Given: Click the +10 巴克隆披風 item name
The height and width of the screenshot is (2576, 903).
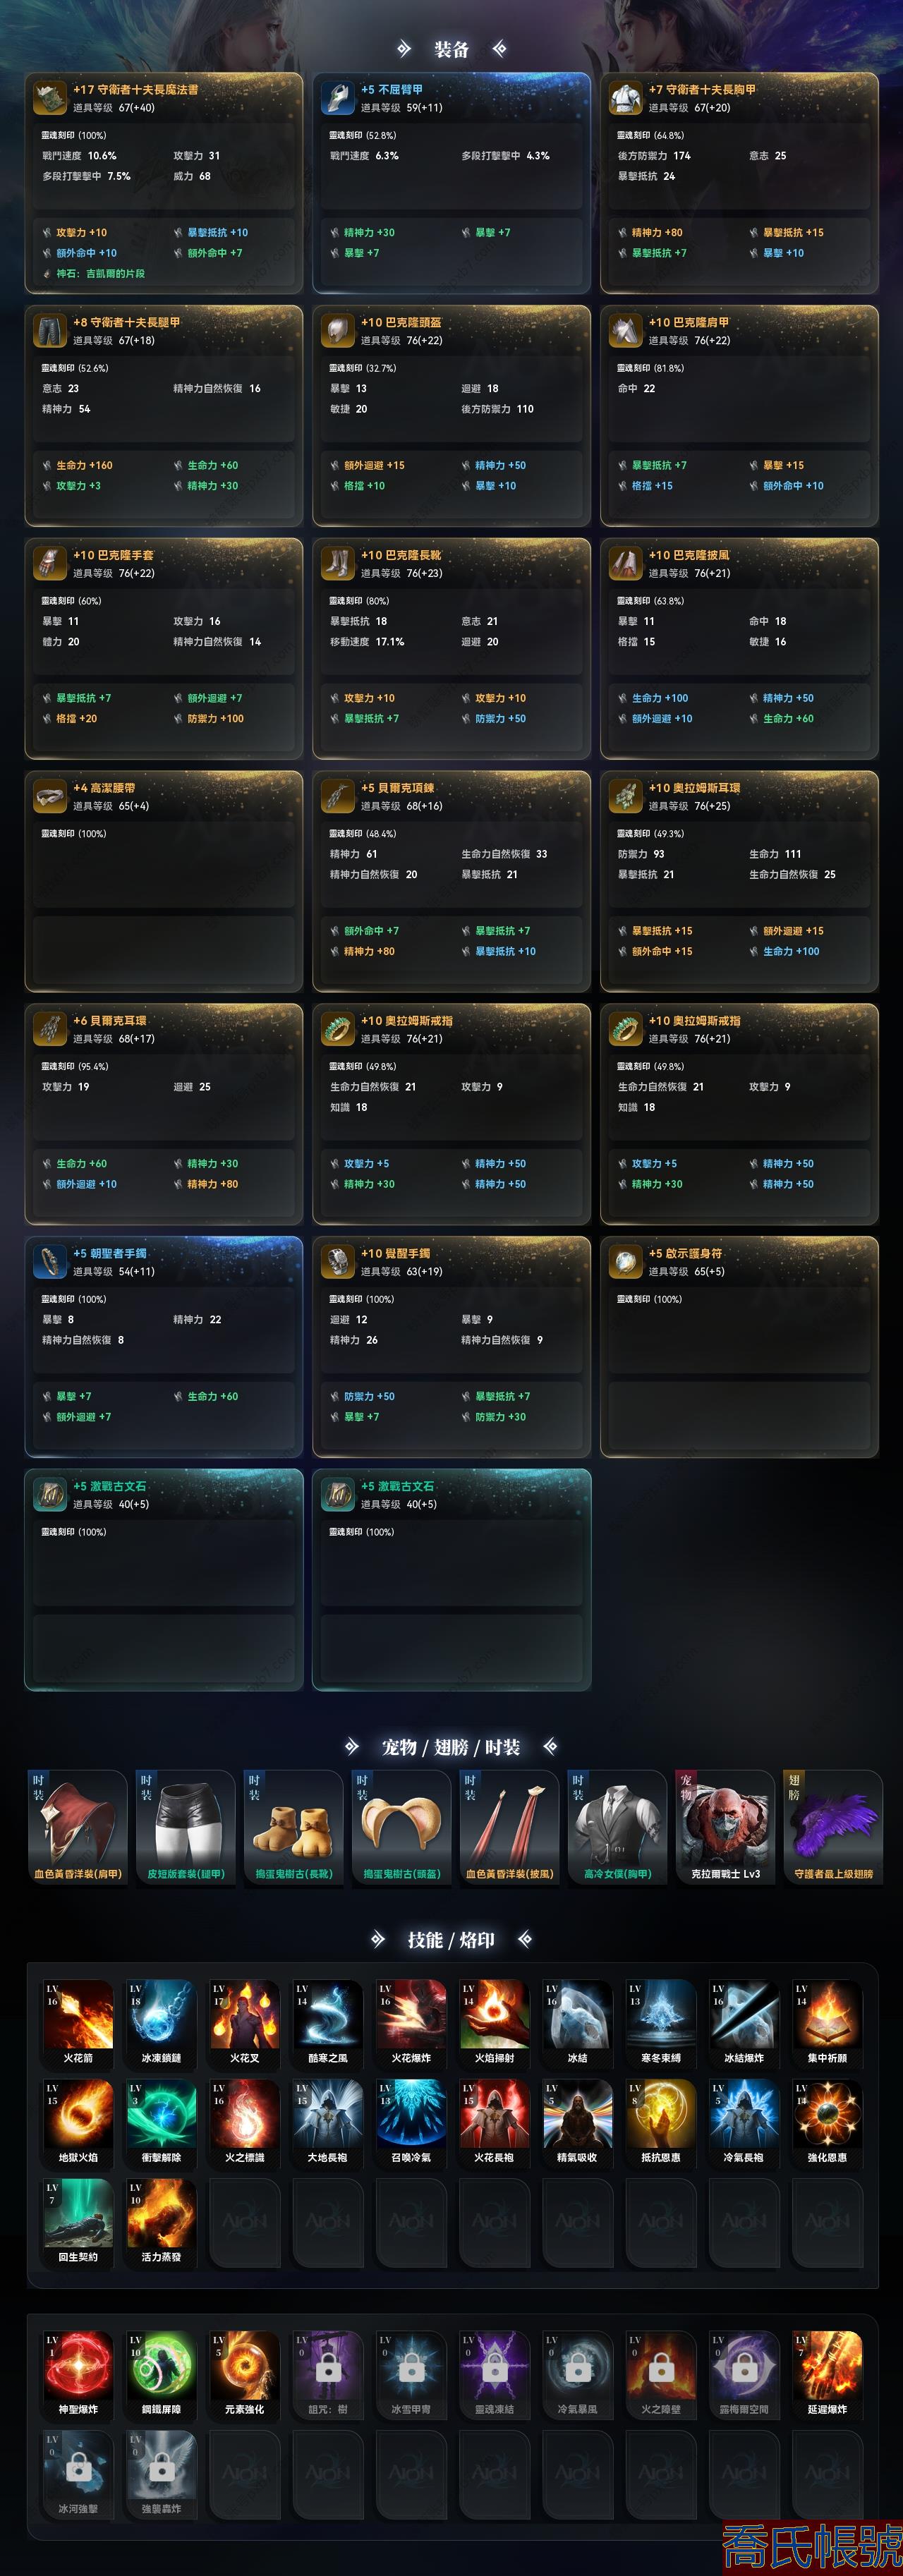Looking at the screenshot, I should [x=688, y=555].
